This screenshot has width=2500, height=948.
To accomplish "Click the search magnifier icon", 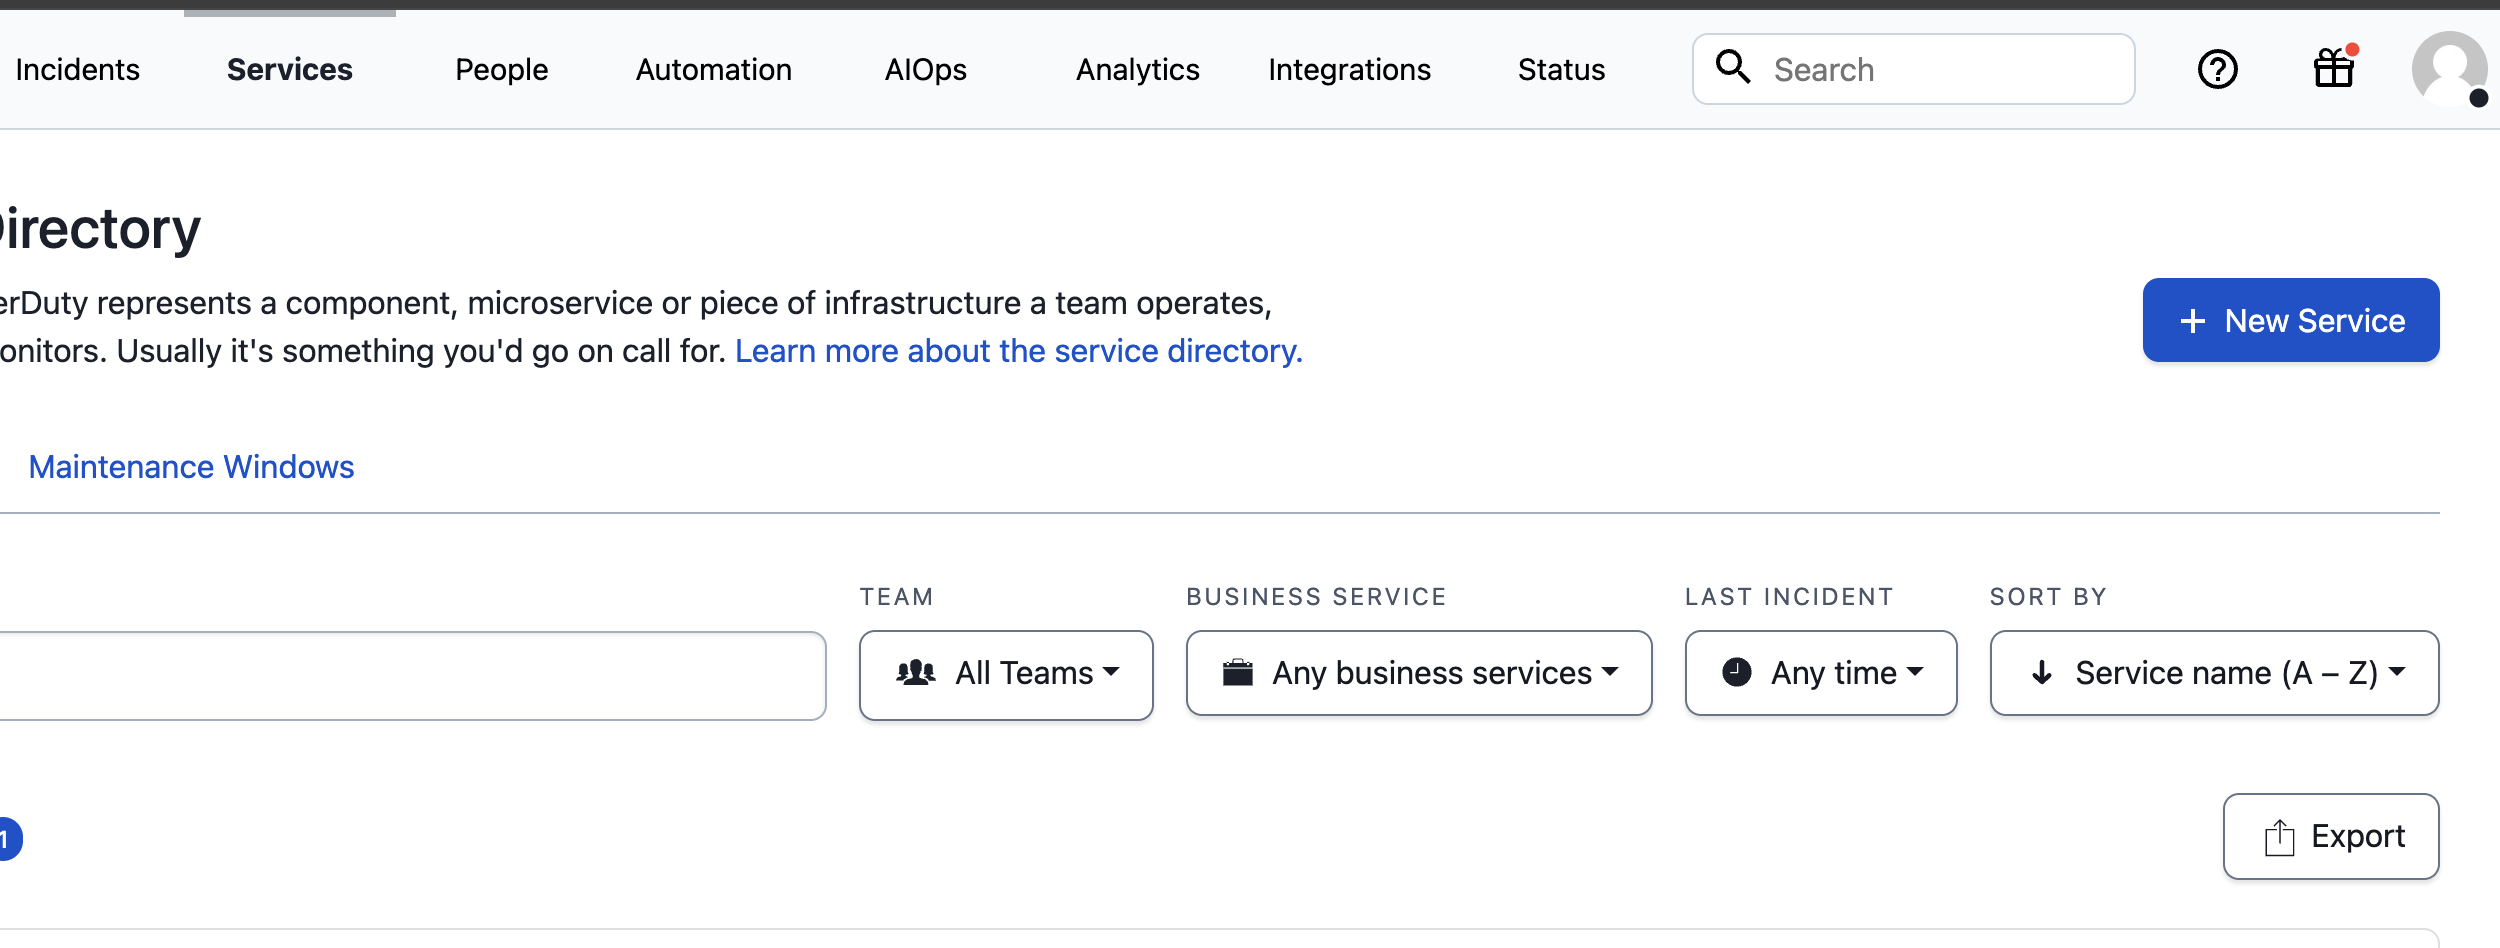I will [1734, 66].
